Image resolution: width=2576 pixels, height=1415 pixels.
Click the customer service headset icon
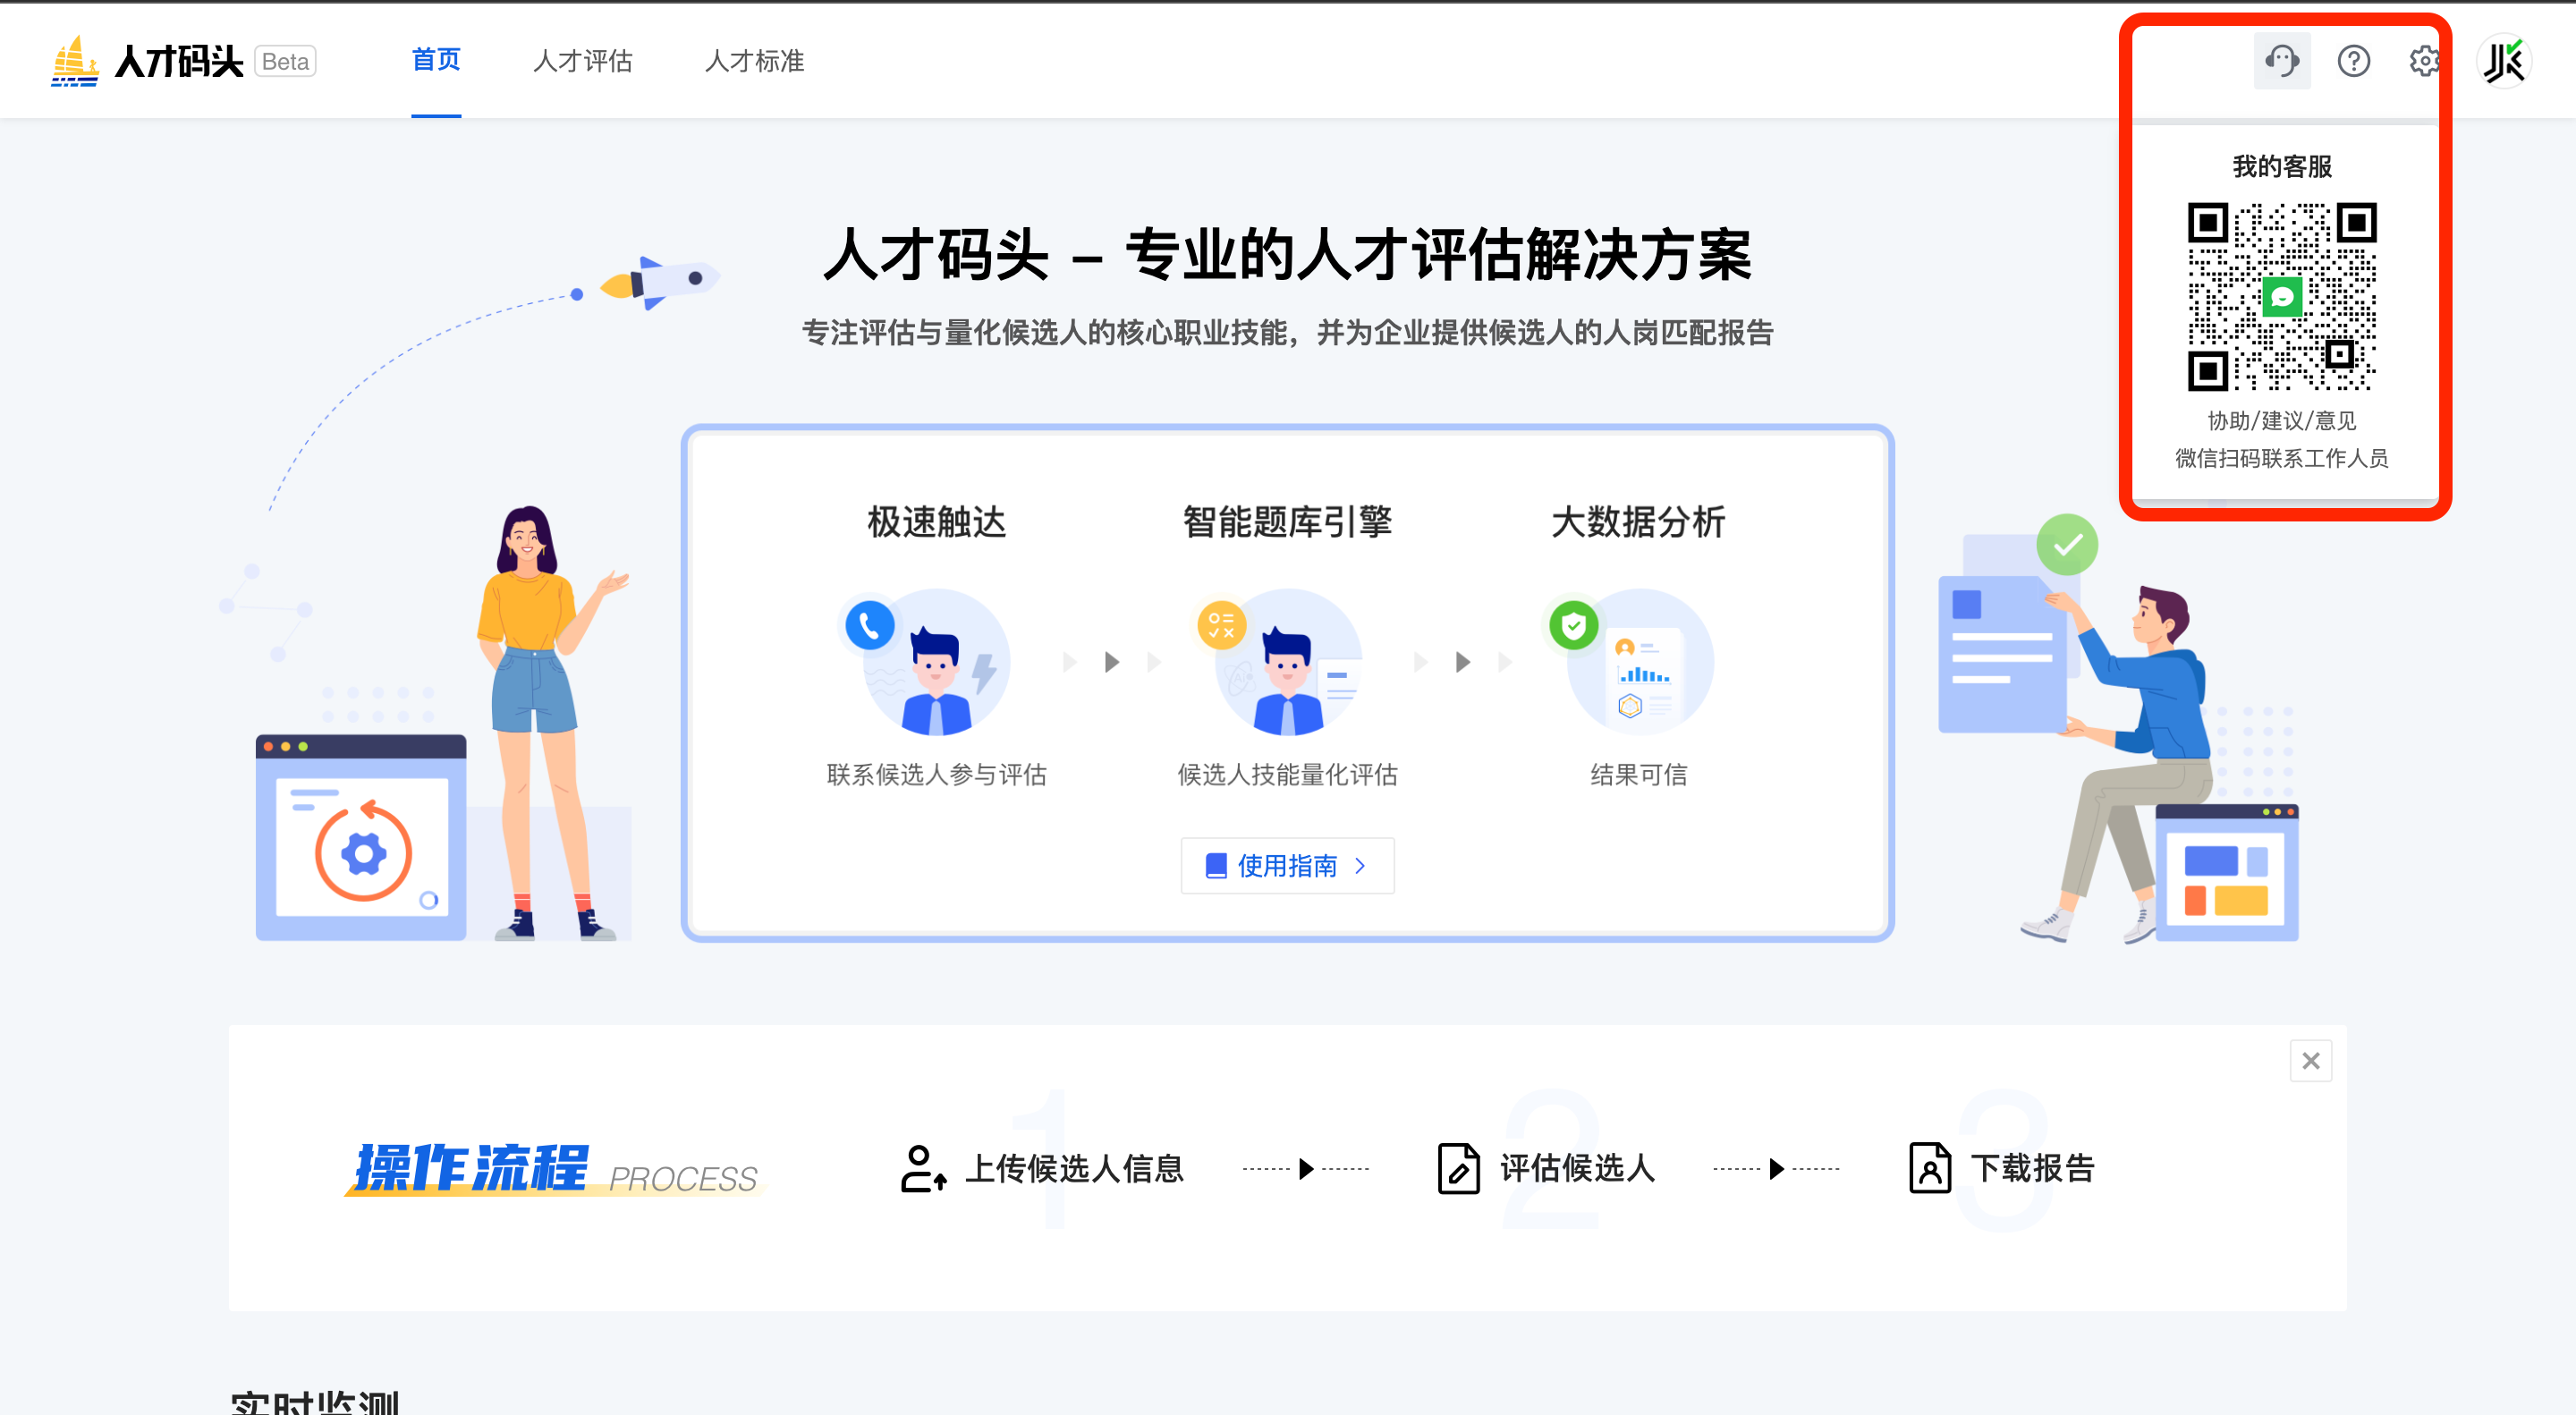pyautogui.click(x=2281, y=61)
